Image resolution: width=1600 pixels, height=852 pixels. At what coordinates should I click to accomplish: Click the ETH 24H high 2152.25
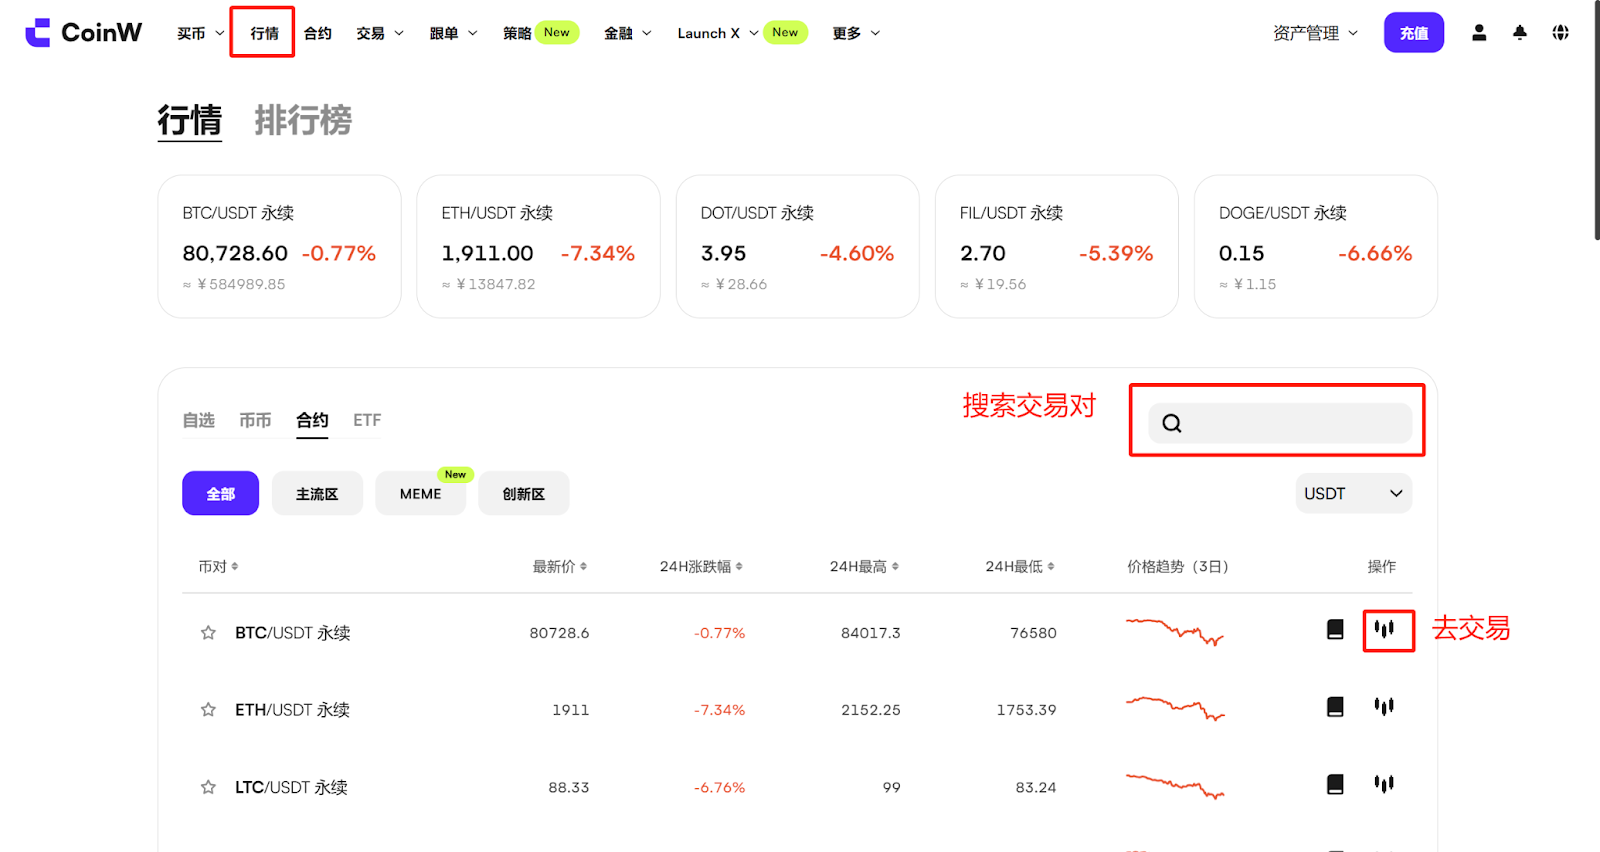pyautogui.click(x=871, y=710)
